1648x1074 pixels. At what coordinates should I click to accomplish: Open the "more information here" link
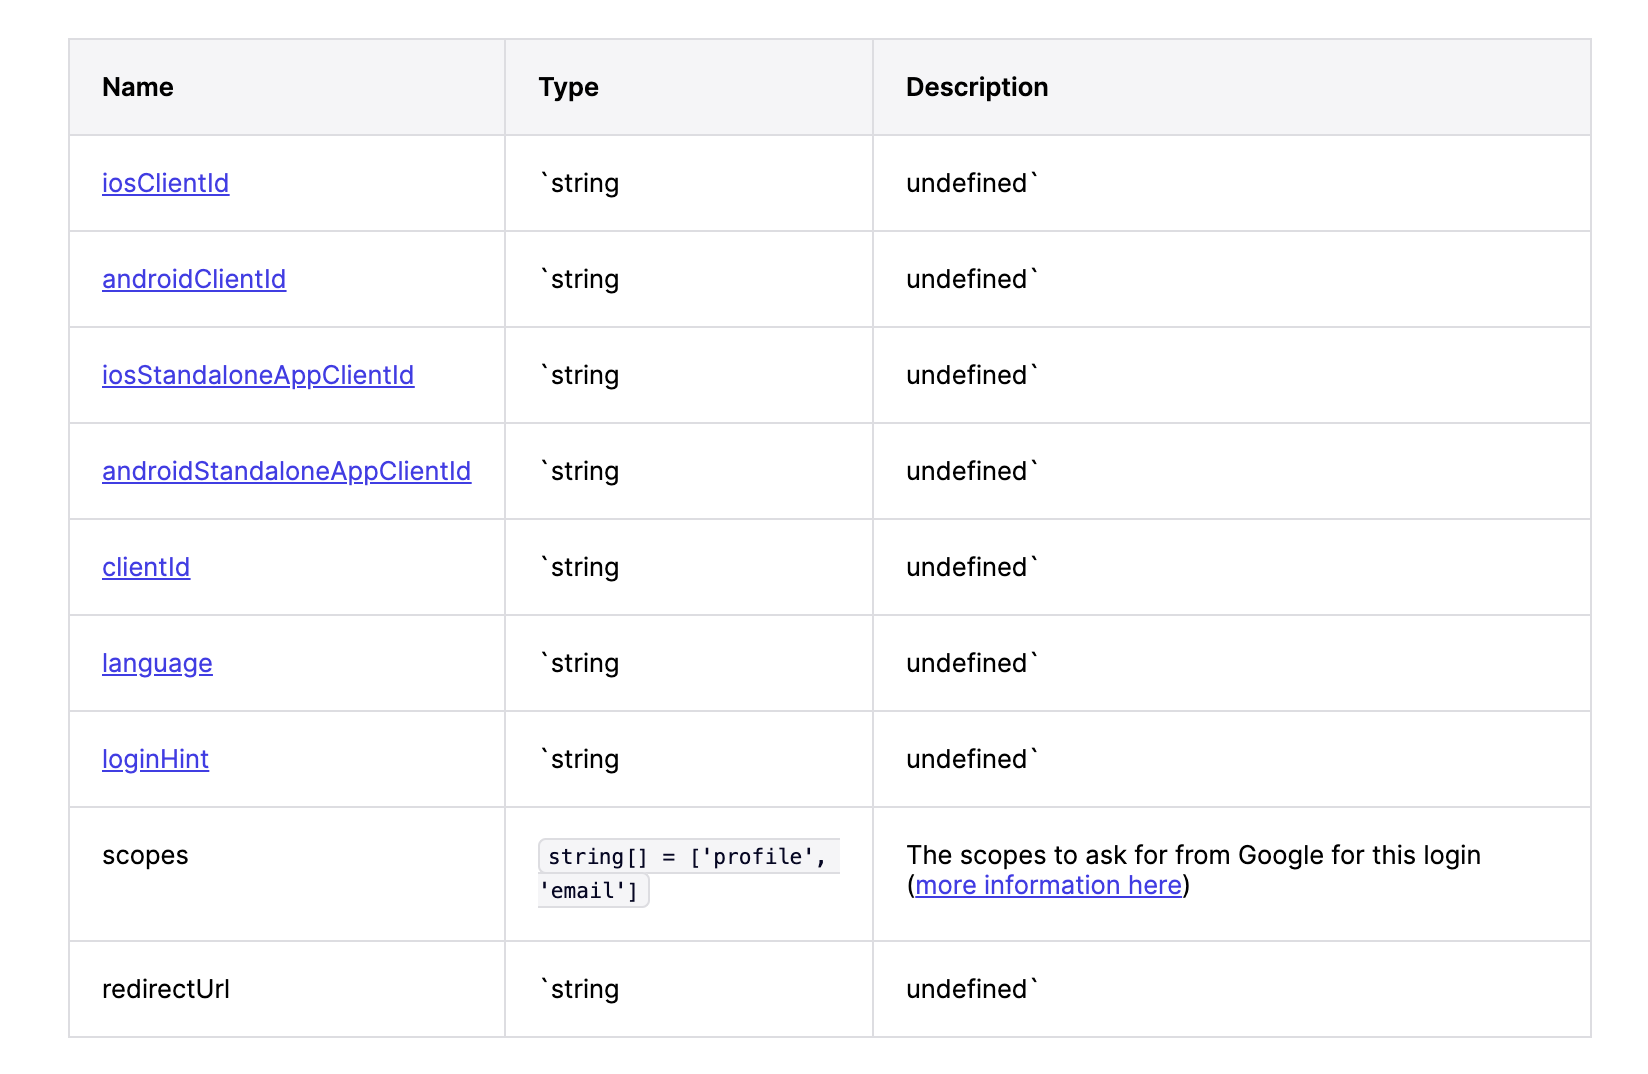click(x=1048, y=885)
